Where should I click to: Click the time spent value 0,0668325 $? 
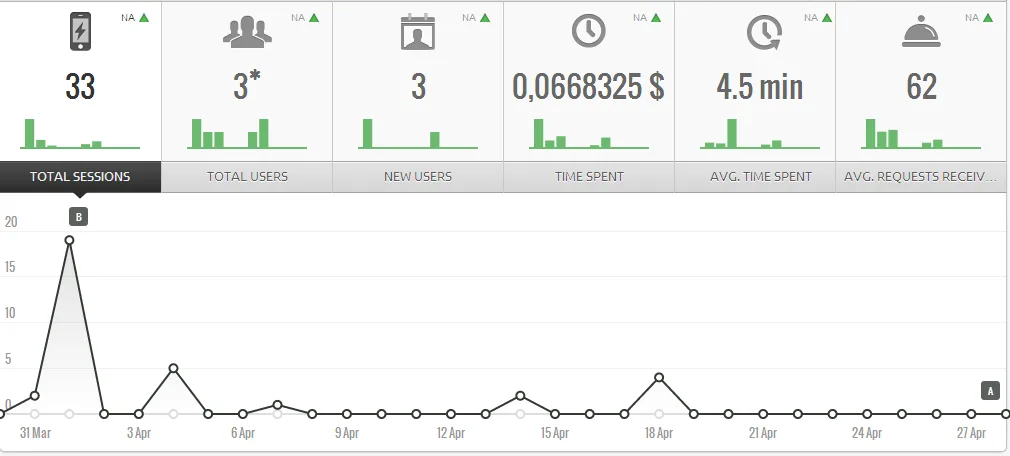[589, 86]
